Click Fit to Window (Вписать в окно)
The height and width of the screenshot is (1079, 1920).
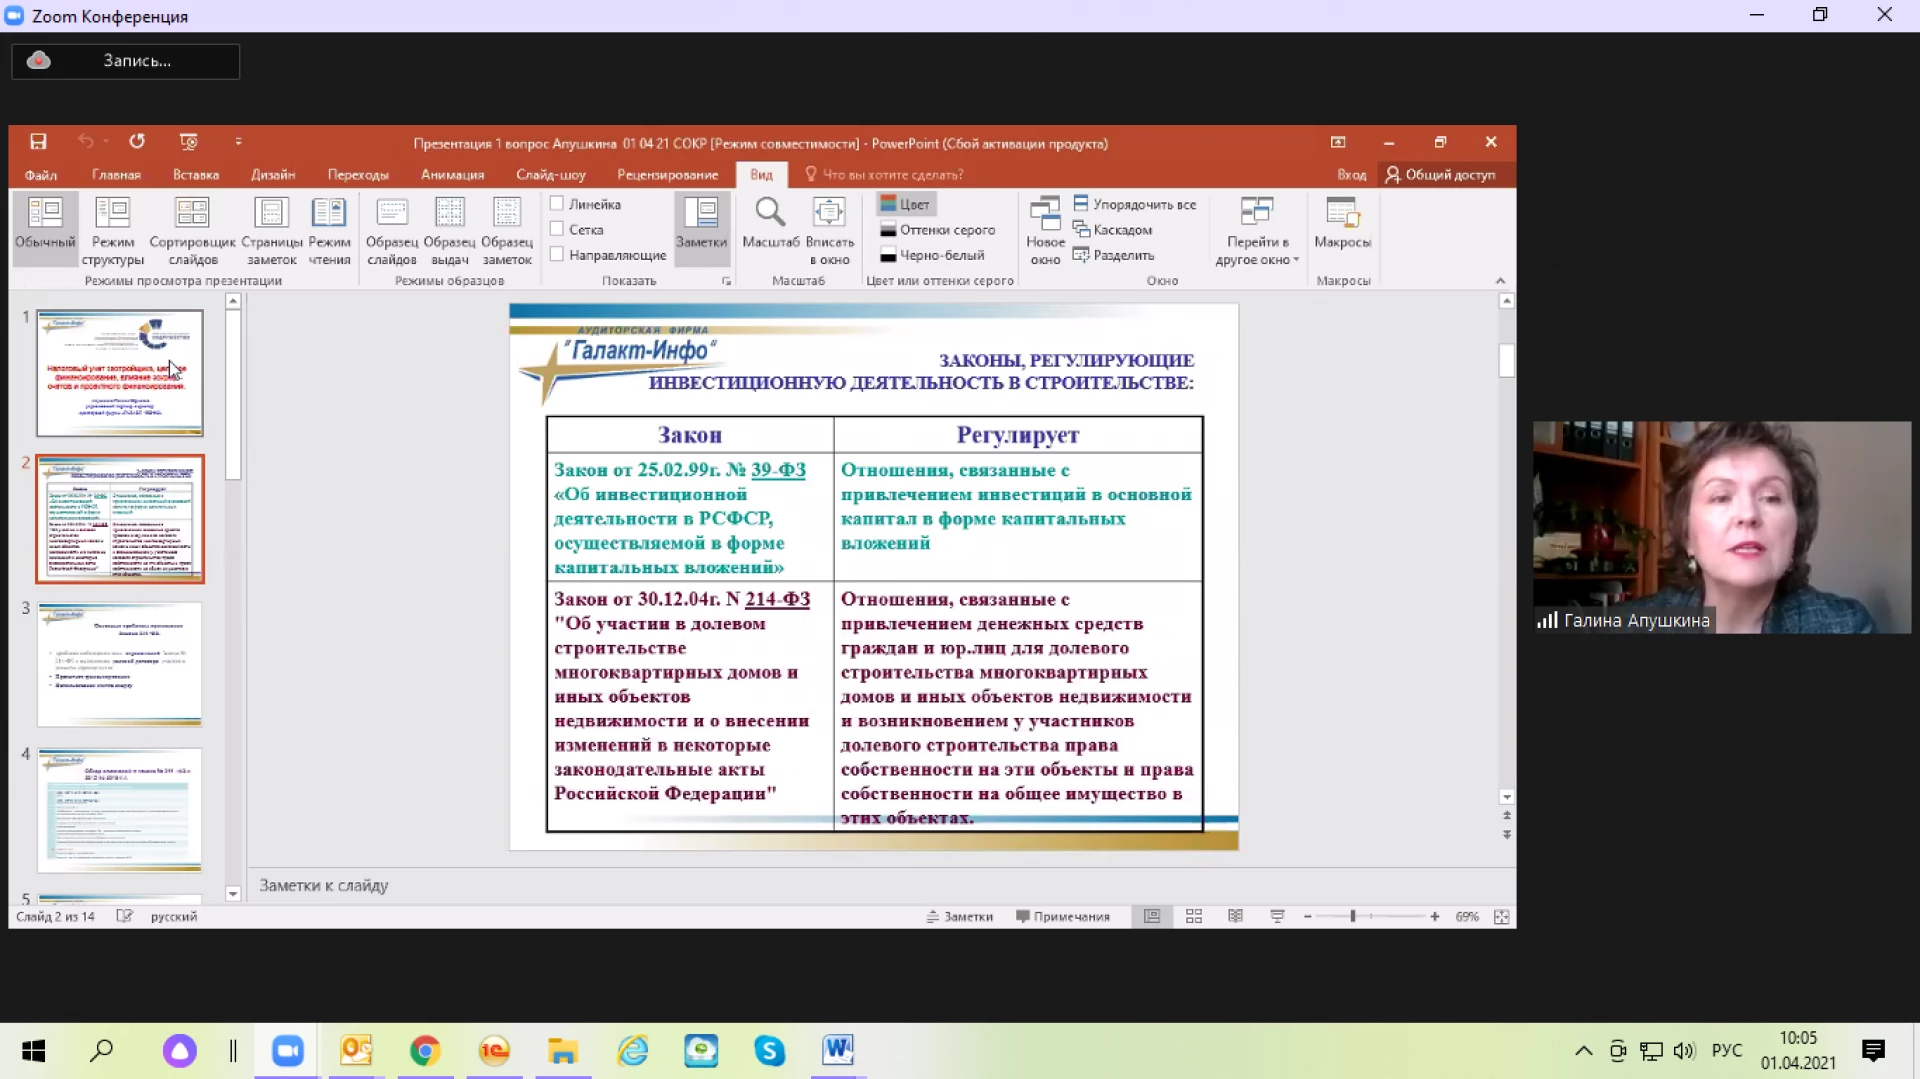pos(829,214)
